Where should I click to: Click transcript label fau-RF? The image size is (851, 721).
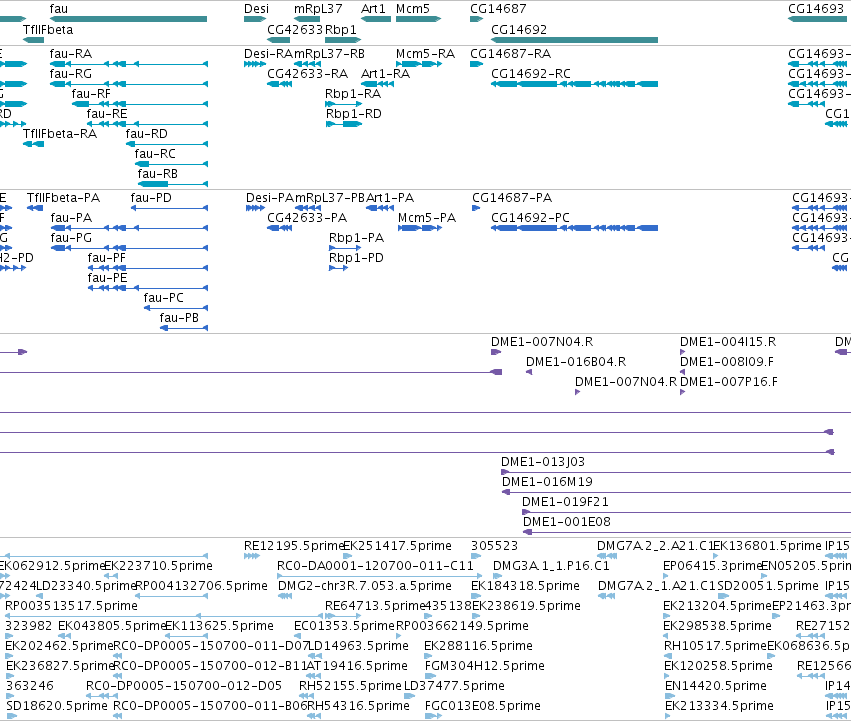(x=91, y=93)
